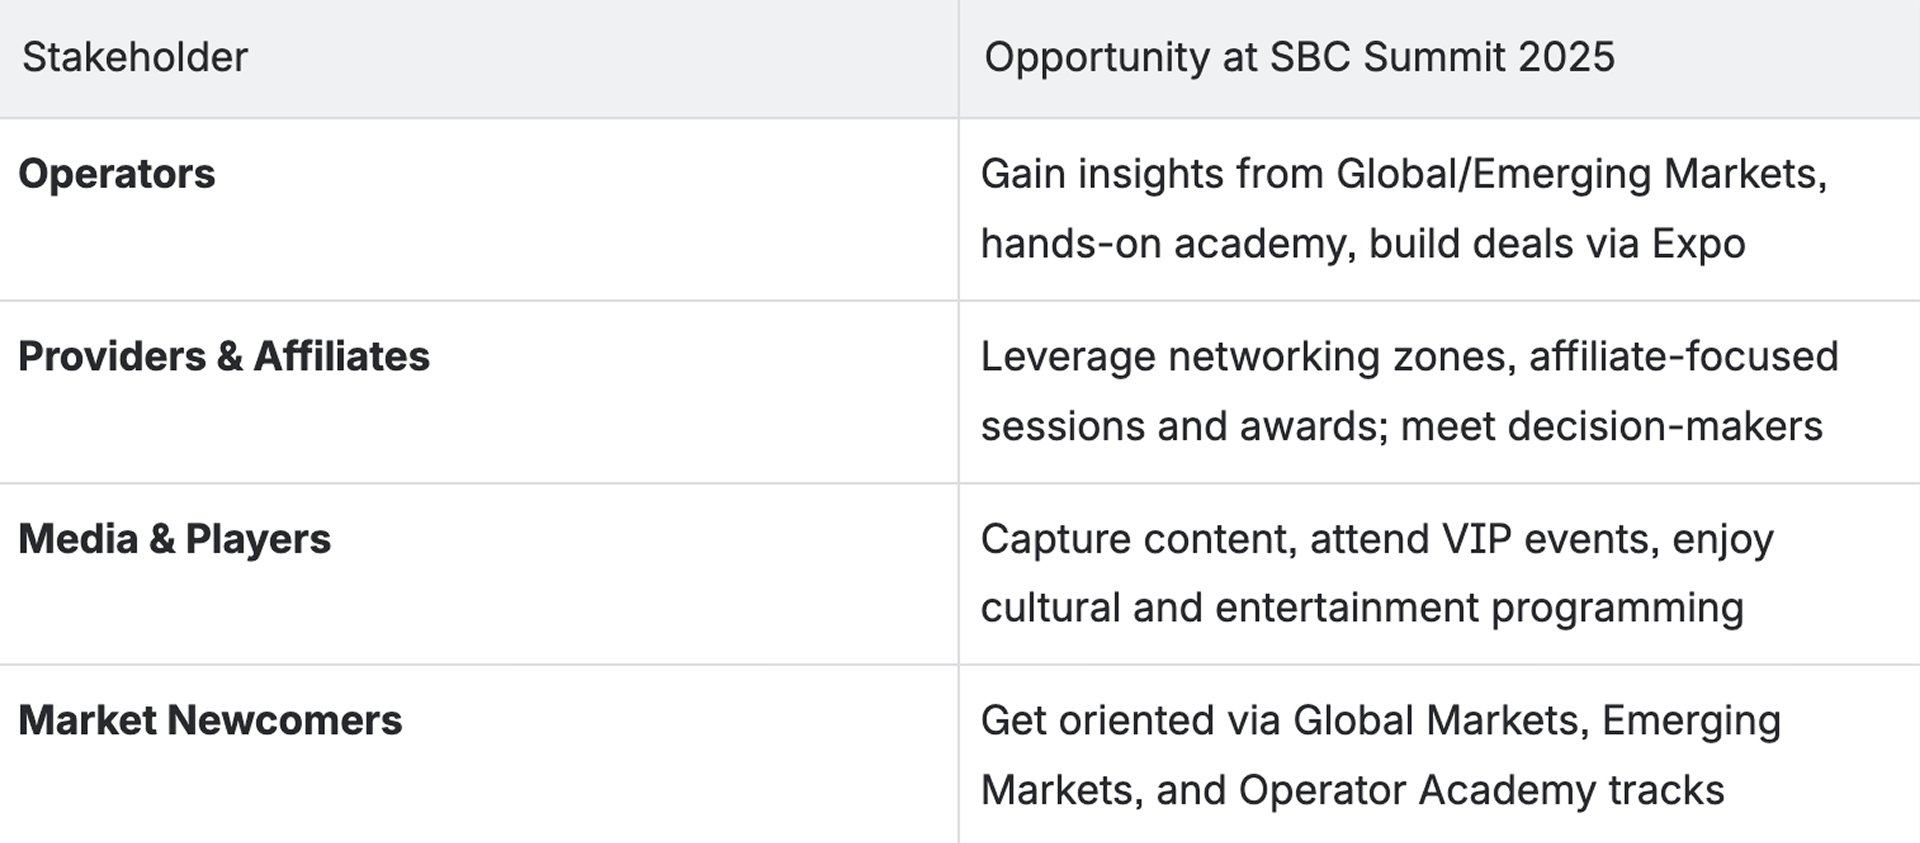The image size is (1920, 843).
Task: Click the word Expo in Operators row
Action: pos(1697,244)
